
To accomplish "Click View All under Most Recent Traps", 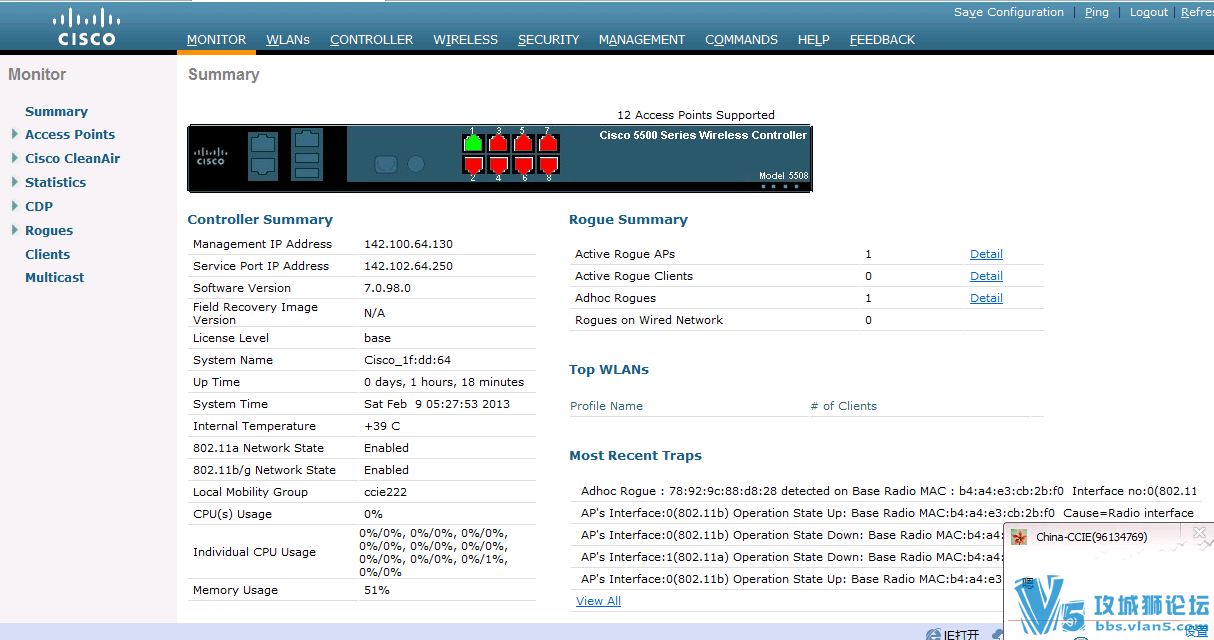I will pyautogui.click(x=597, y=601).
